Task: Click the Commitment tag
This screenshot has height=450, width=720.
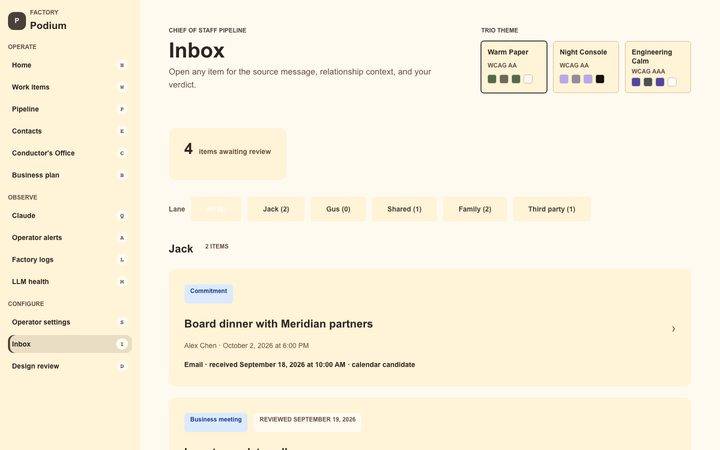Action: [x=208, y=292]
